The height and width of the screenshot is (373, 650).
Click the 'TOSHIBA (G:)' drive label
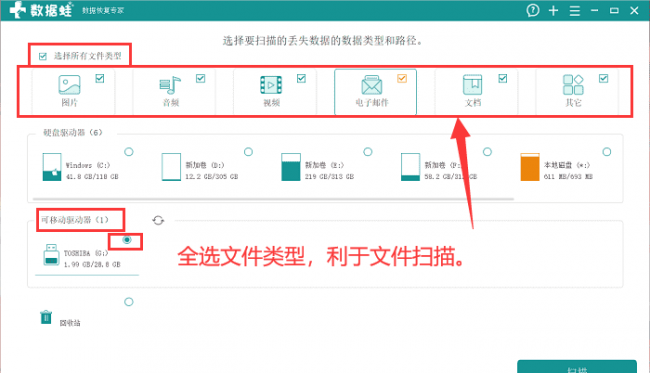coord(86,253)
